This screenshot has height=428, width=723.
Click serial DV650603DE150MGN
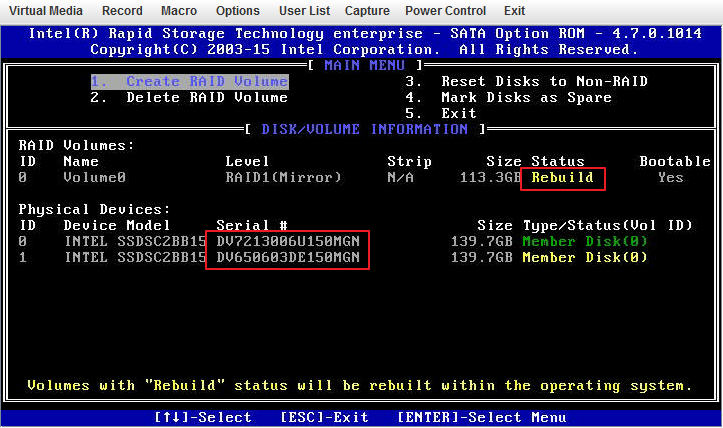click(x=288, y=257)
